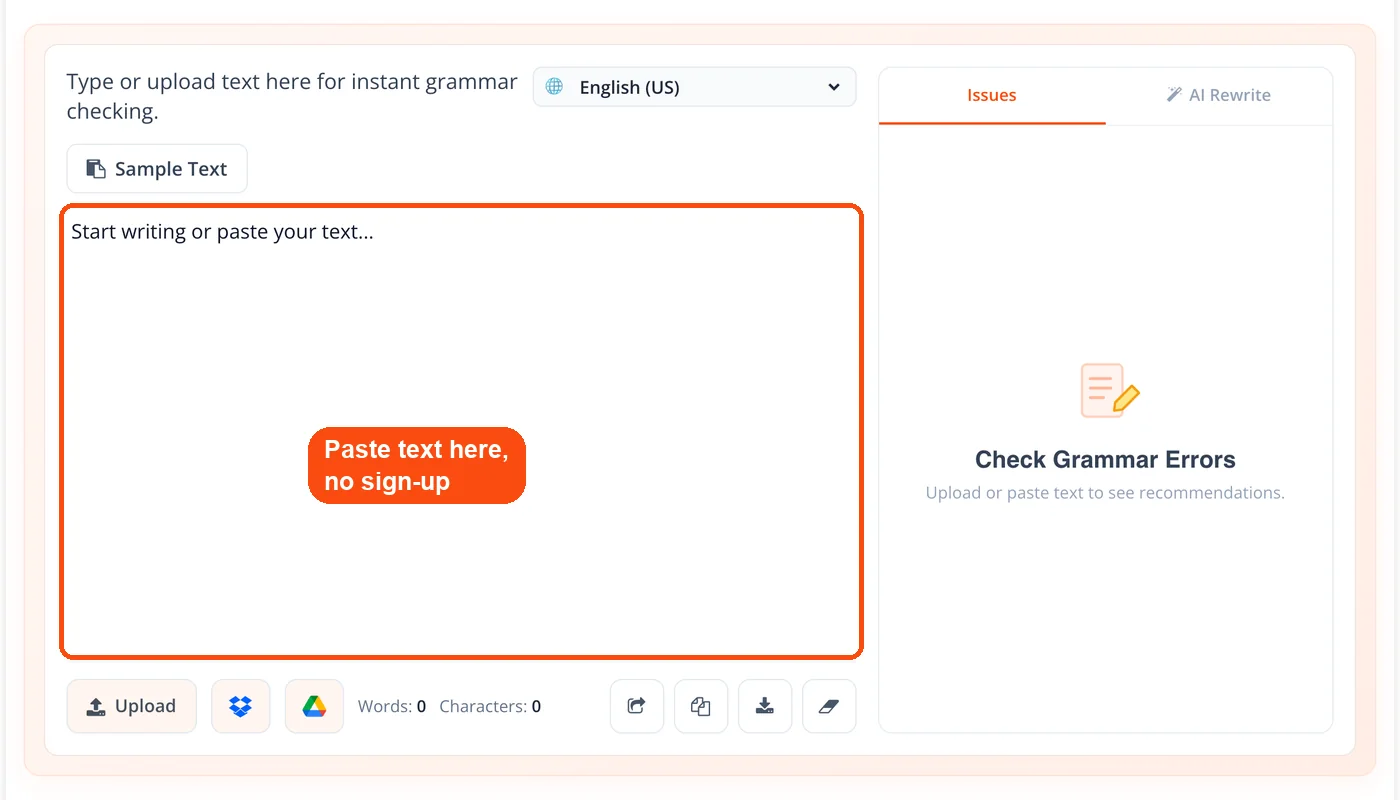Download text with the download icon
This screenshot has height=800, width=1400.
point(765,706)
